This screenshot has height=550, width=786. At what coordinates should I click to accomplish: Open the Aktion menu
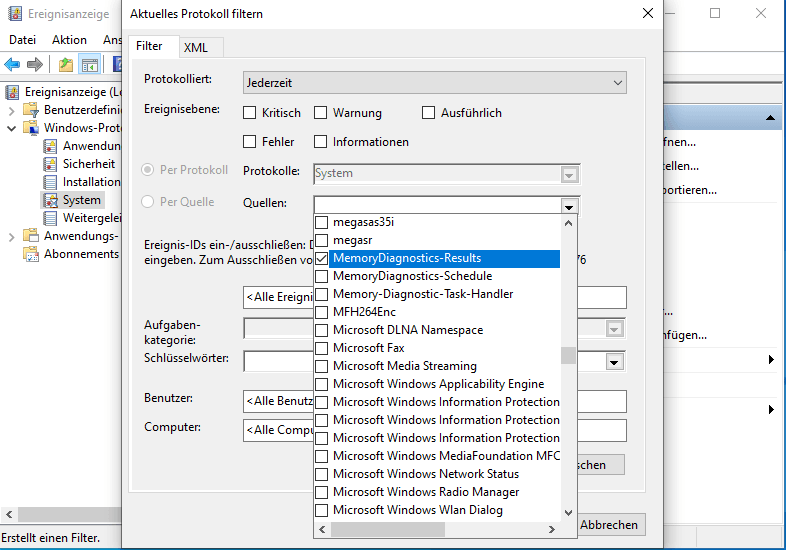[69, 40]
